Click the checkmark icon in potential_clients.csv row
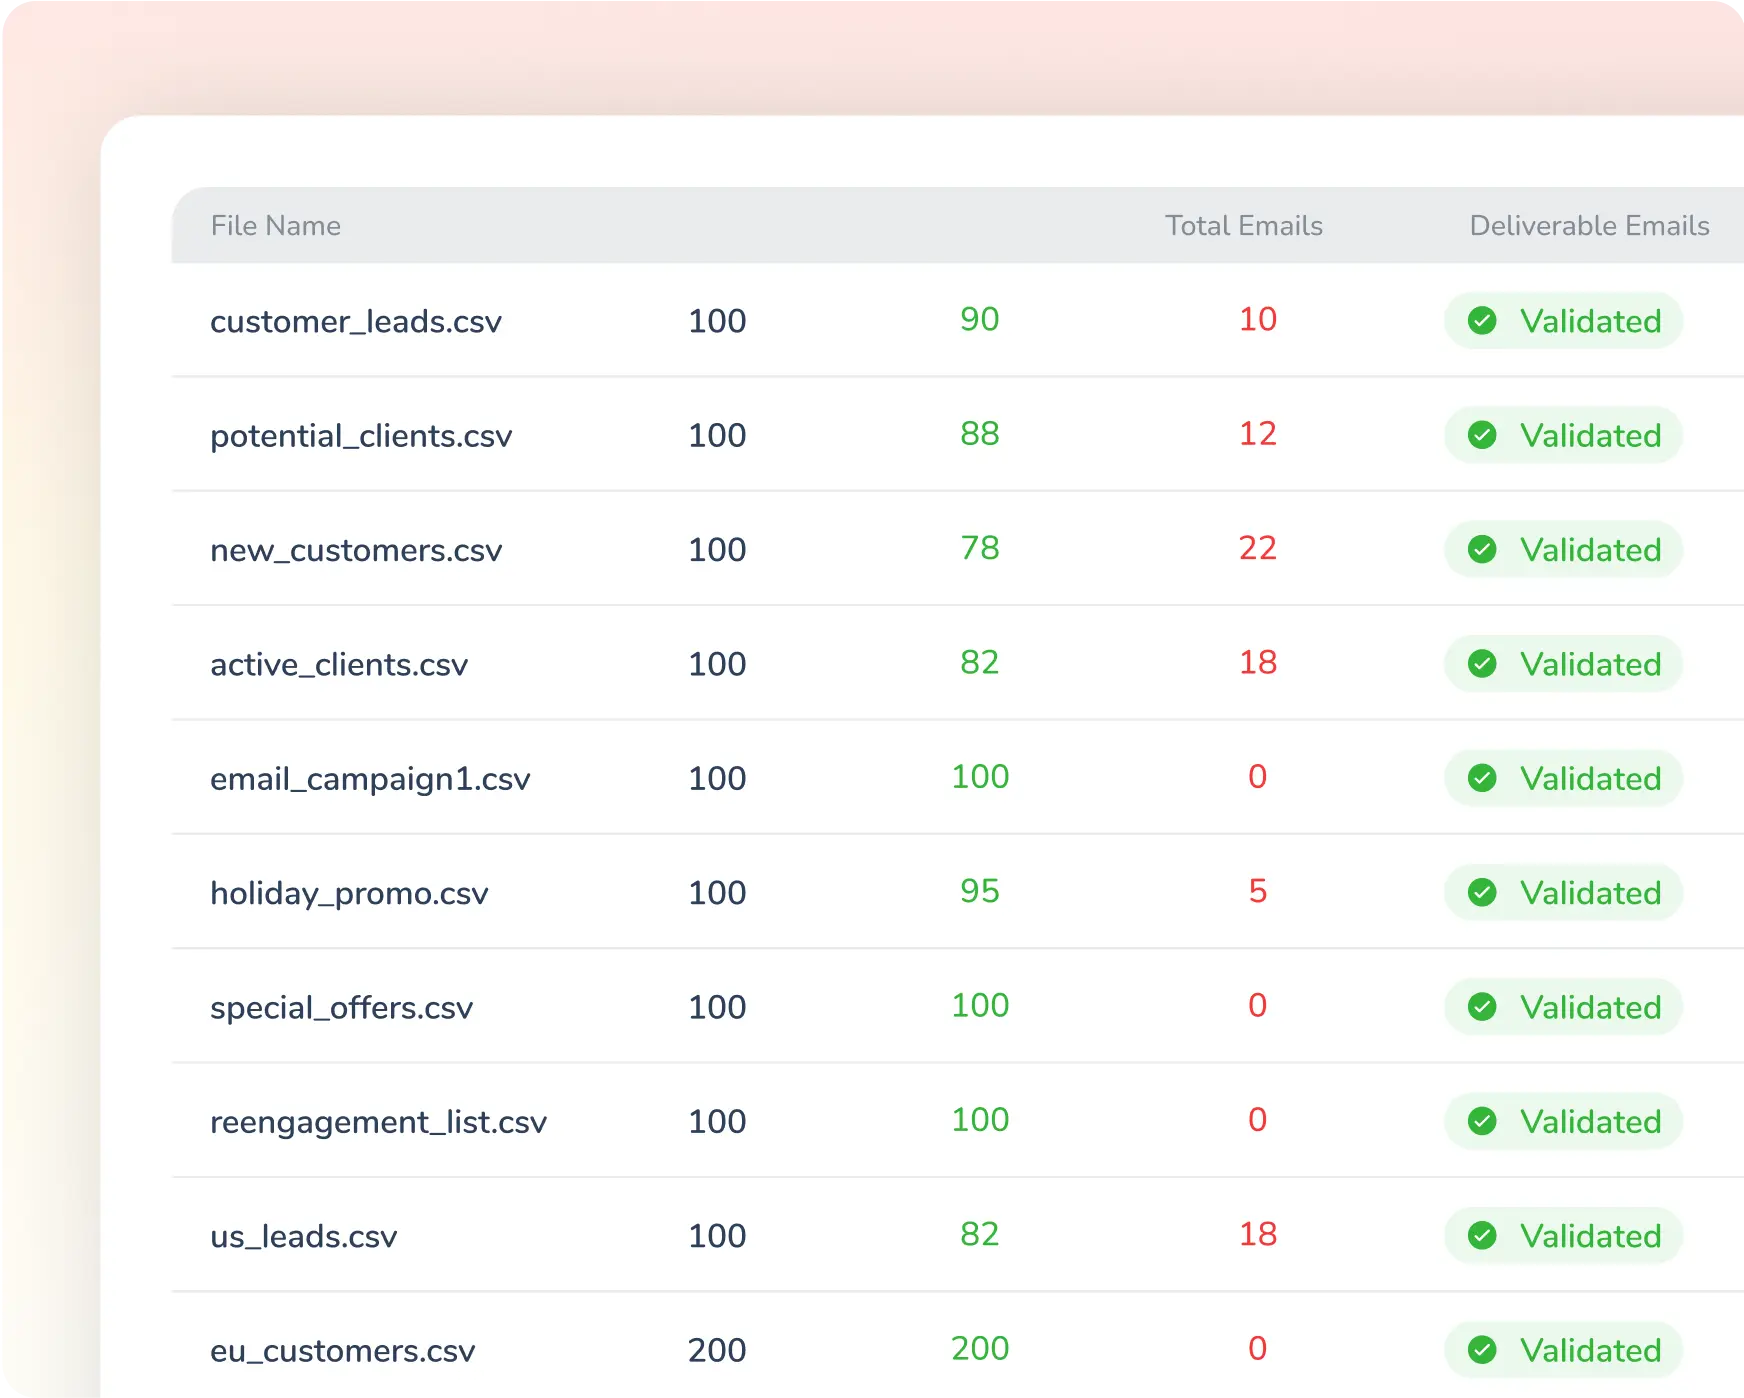 pyautogui.click(x=1482, y=435)
